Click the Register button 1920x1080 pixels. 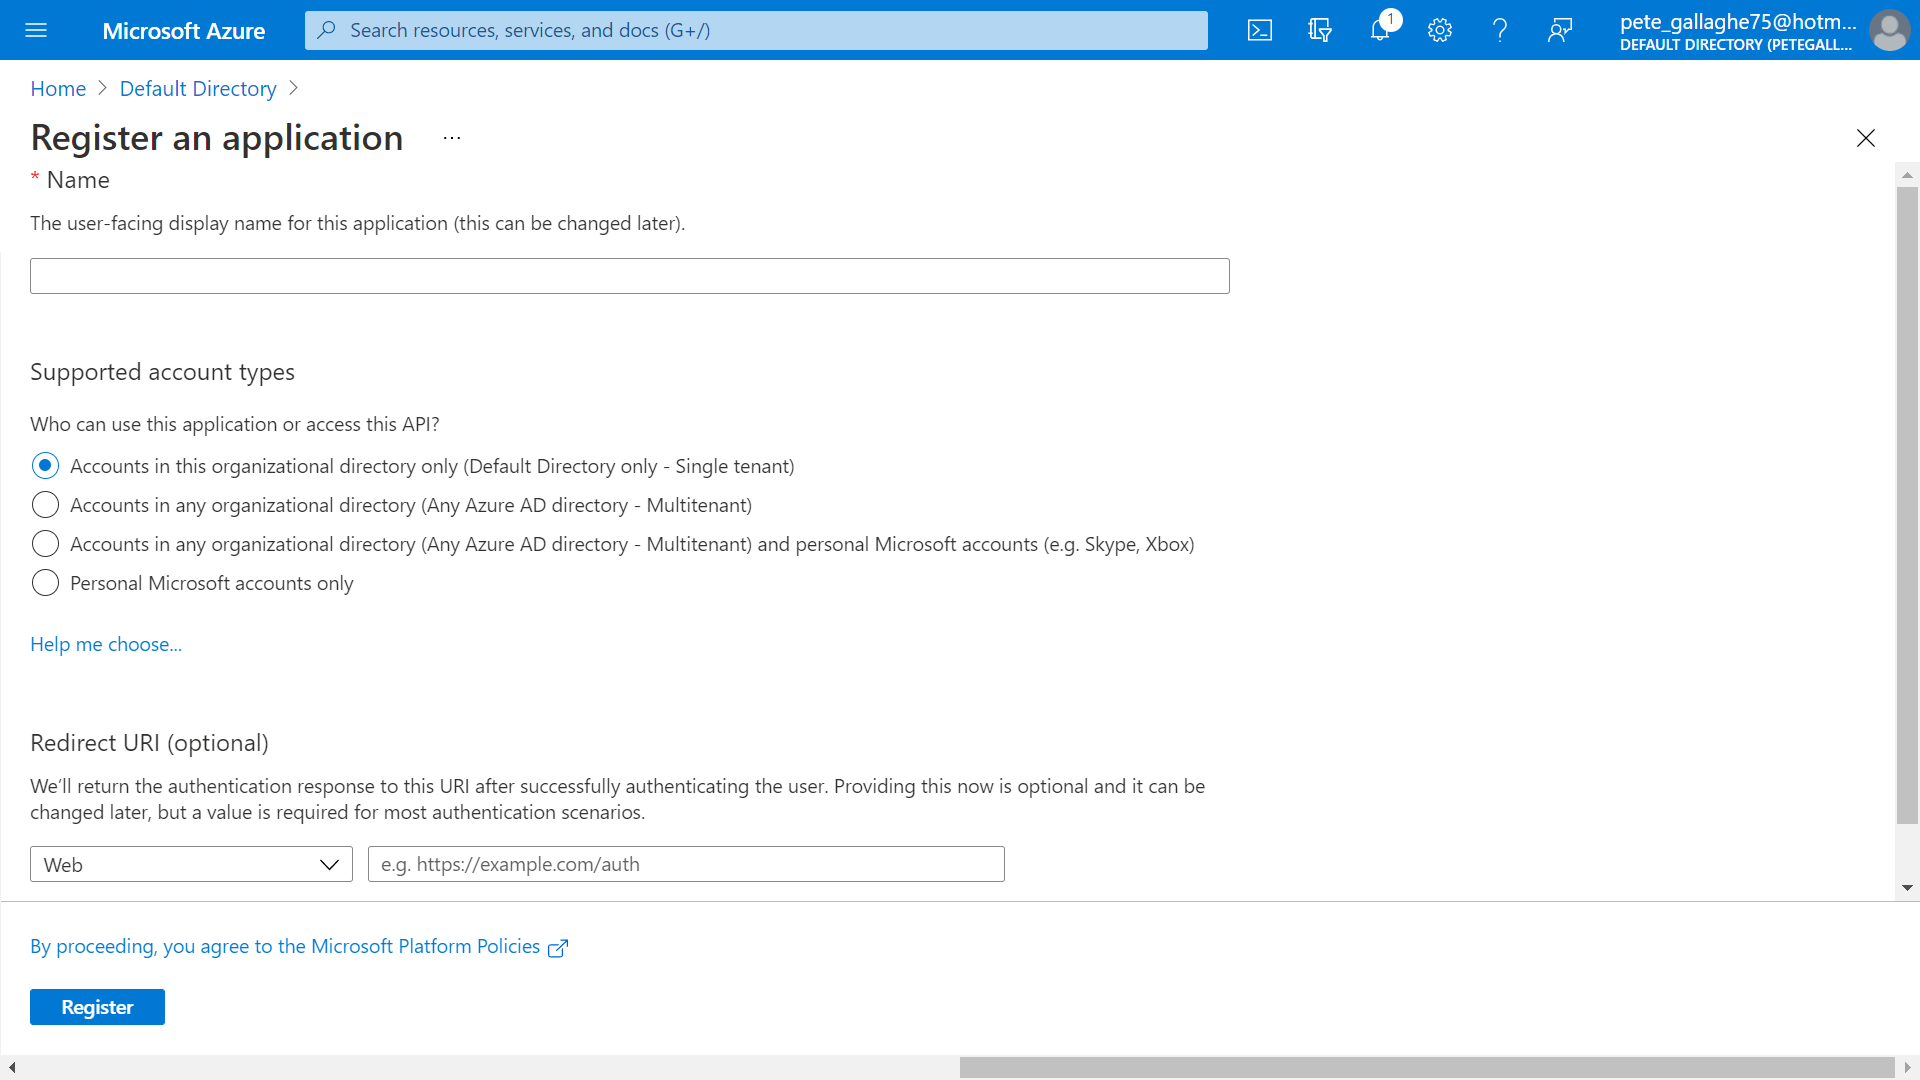[97, 1007]
